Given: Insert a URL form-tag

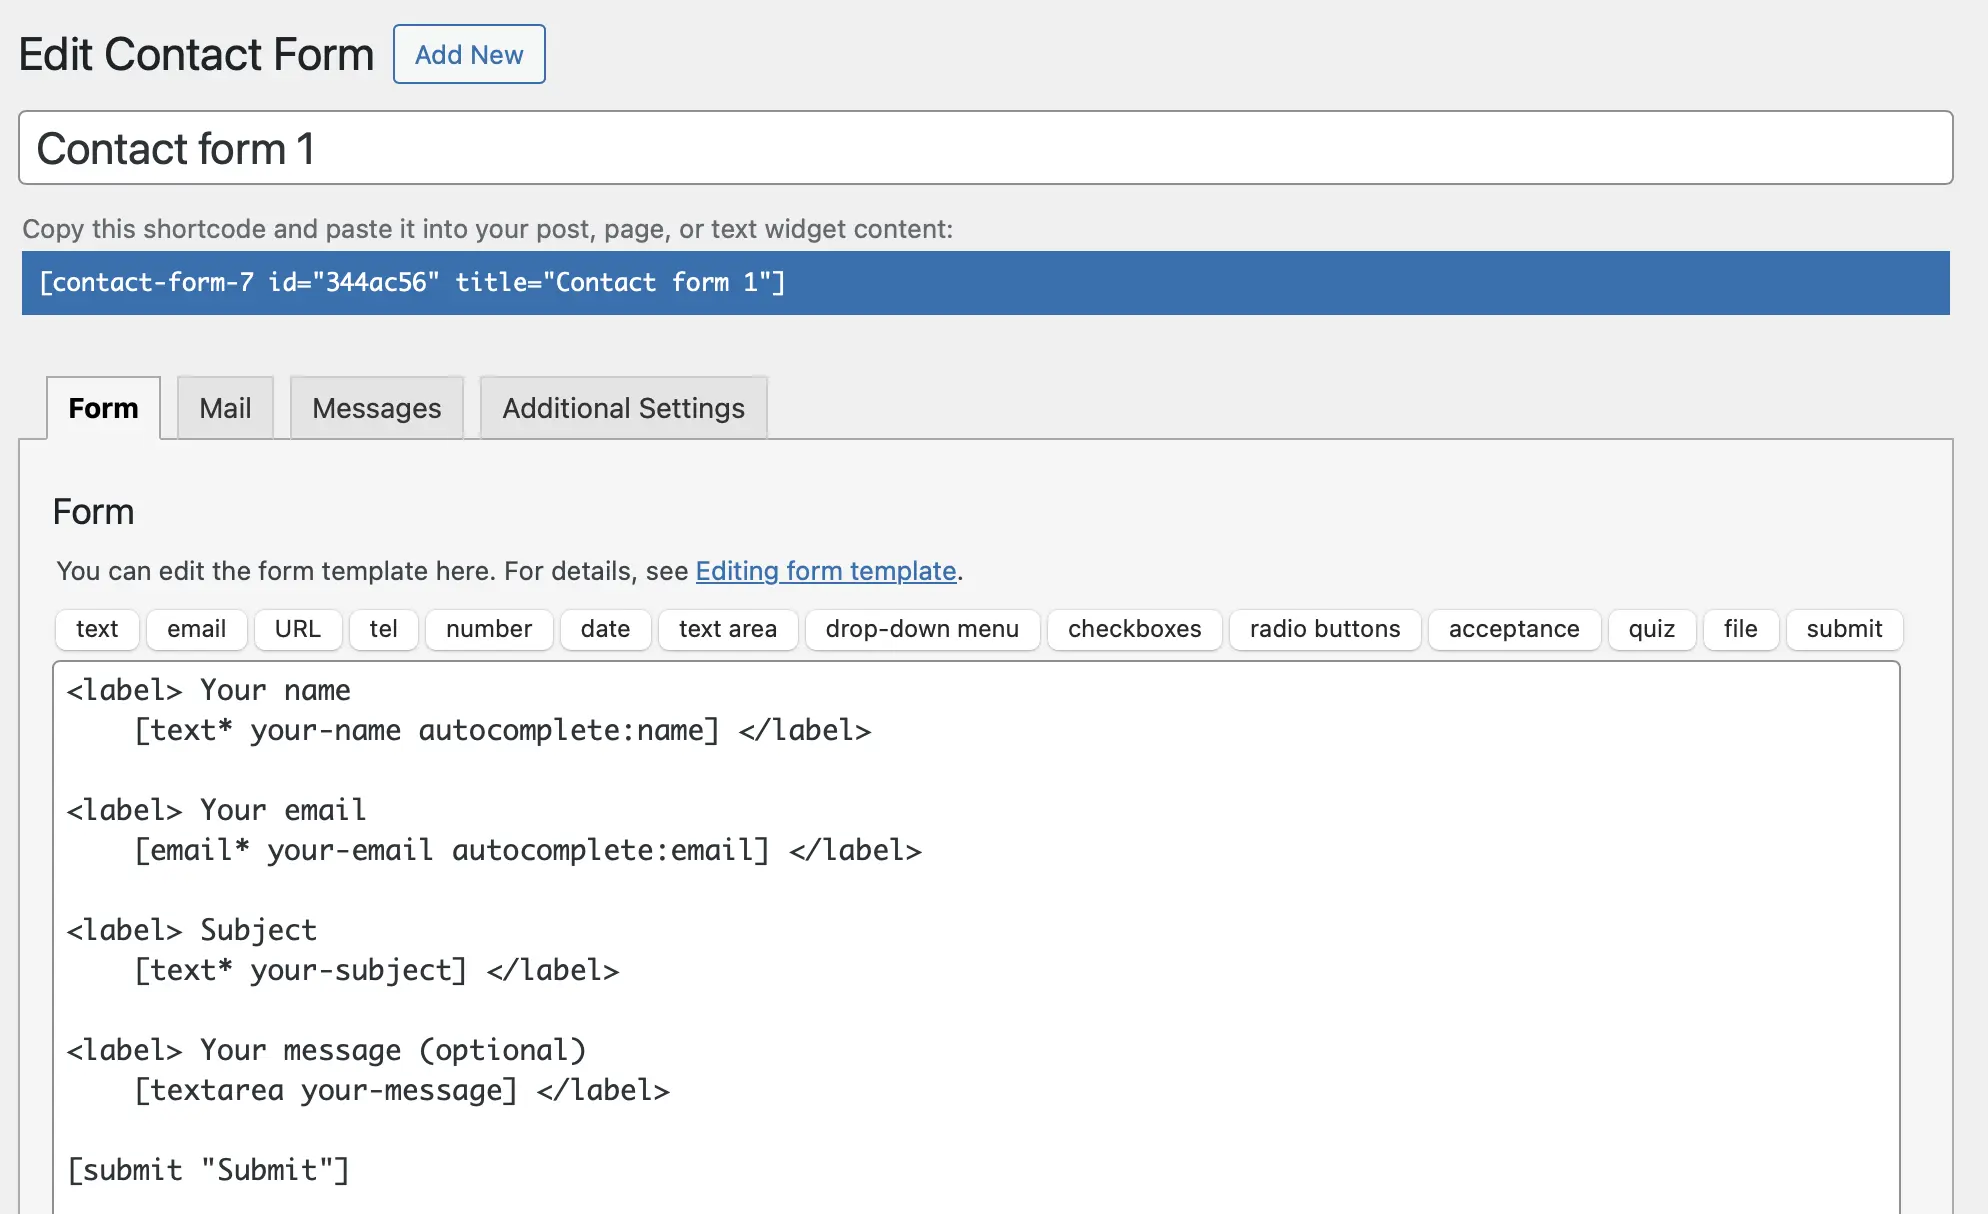Looking at the screenshot, I should (x=298, y=629).
